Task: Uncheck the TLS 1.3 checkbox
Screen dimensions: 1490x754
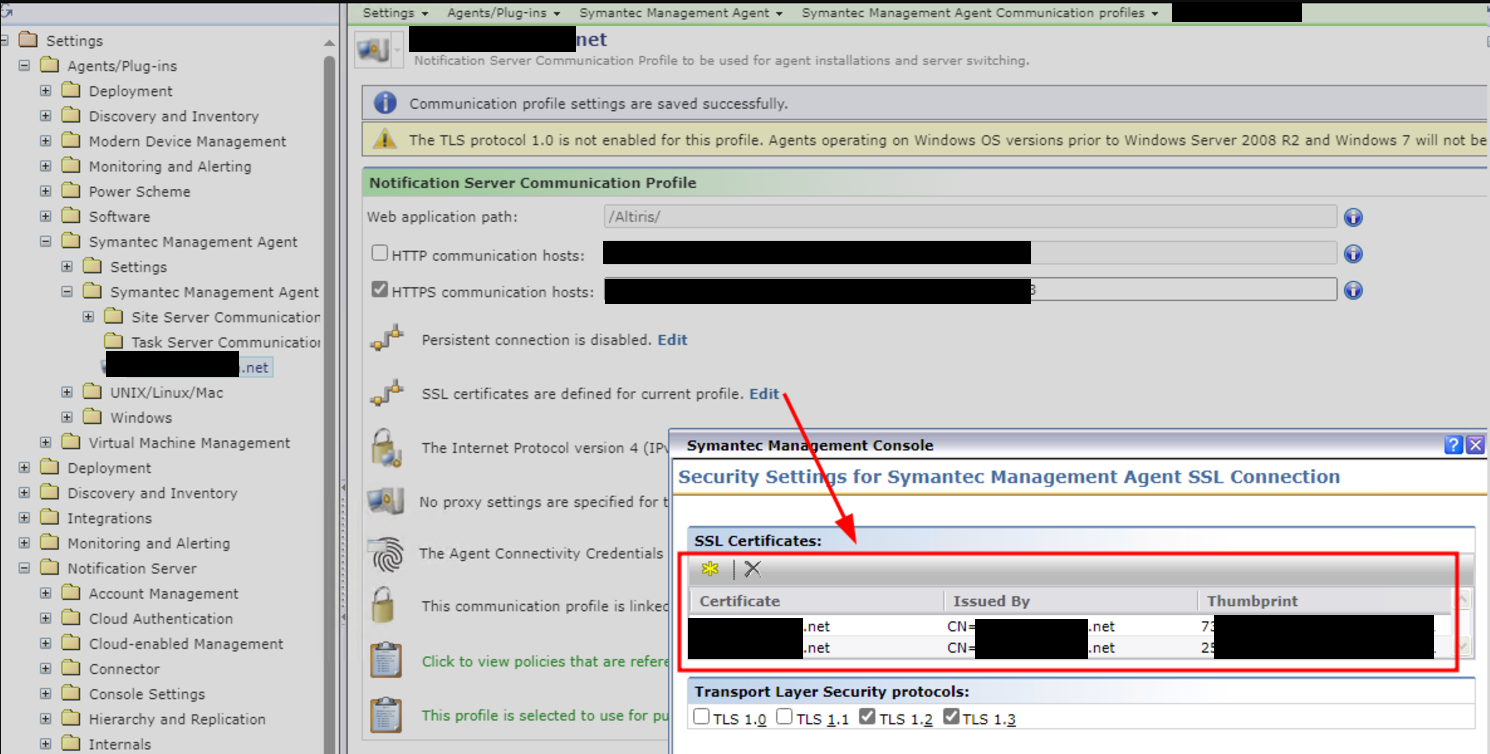Action: click(x=951, y=717)
